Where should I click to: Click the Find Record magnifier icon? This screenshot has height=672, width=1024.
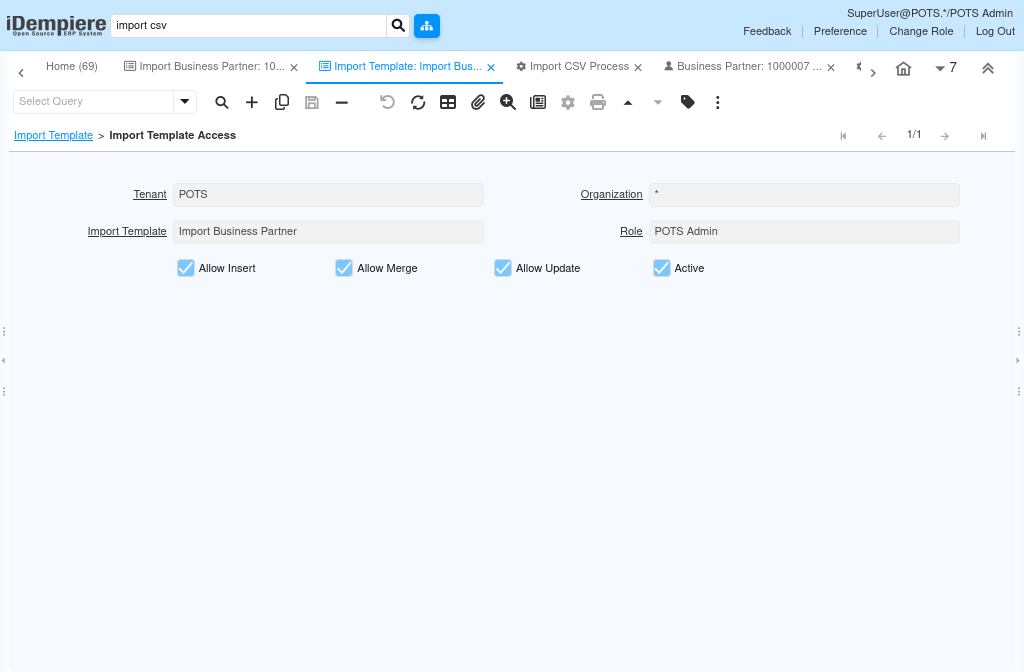click(221, 103)
